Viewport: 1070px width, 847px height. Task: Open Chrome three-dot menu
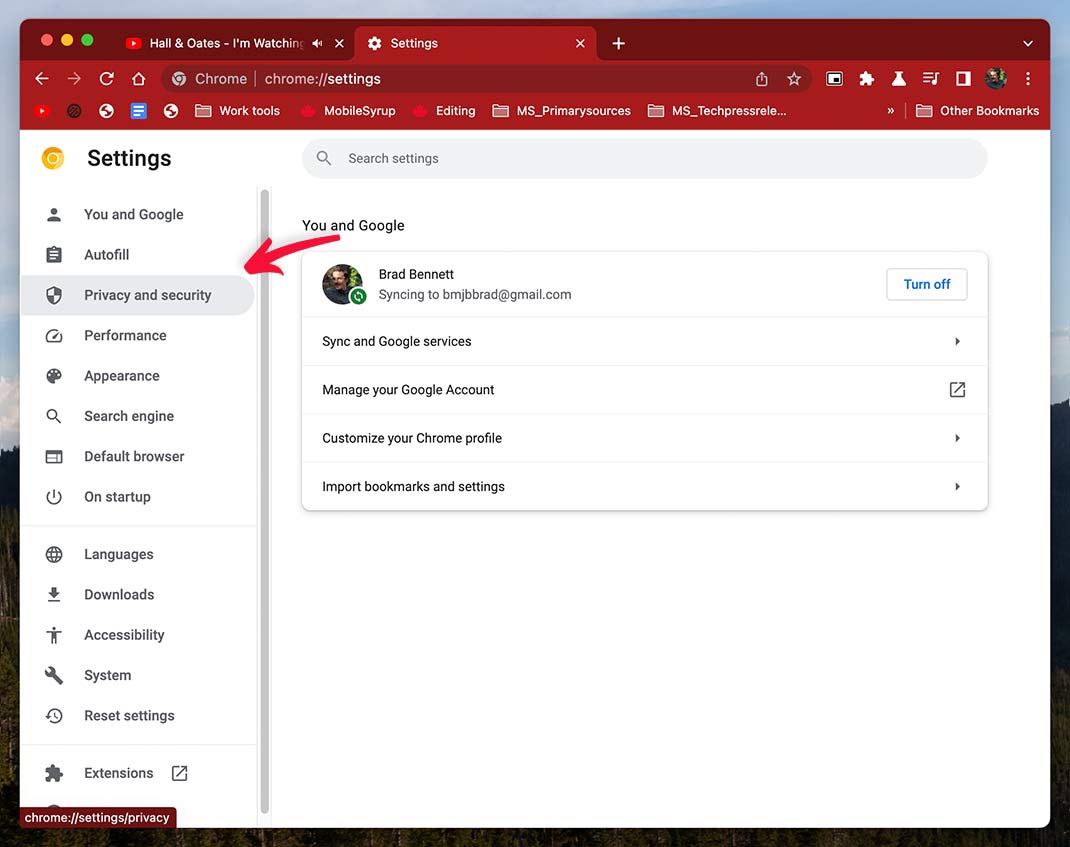[x=1028, y=79]
